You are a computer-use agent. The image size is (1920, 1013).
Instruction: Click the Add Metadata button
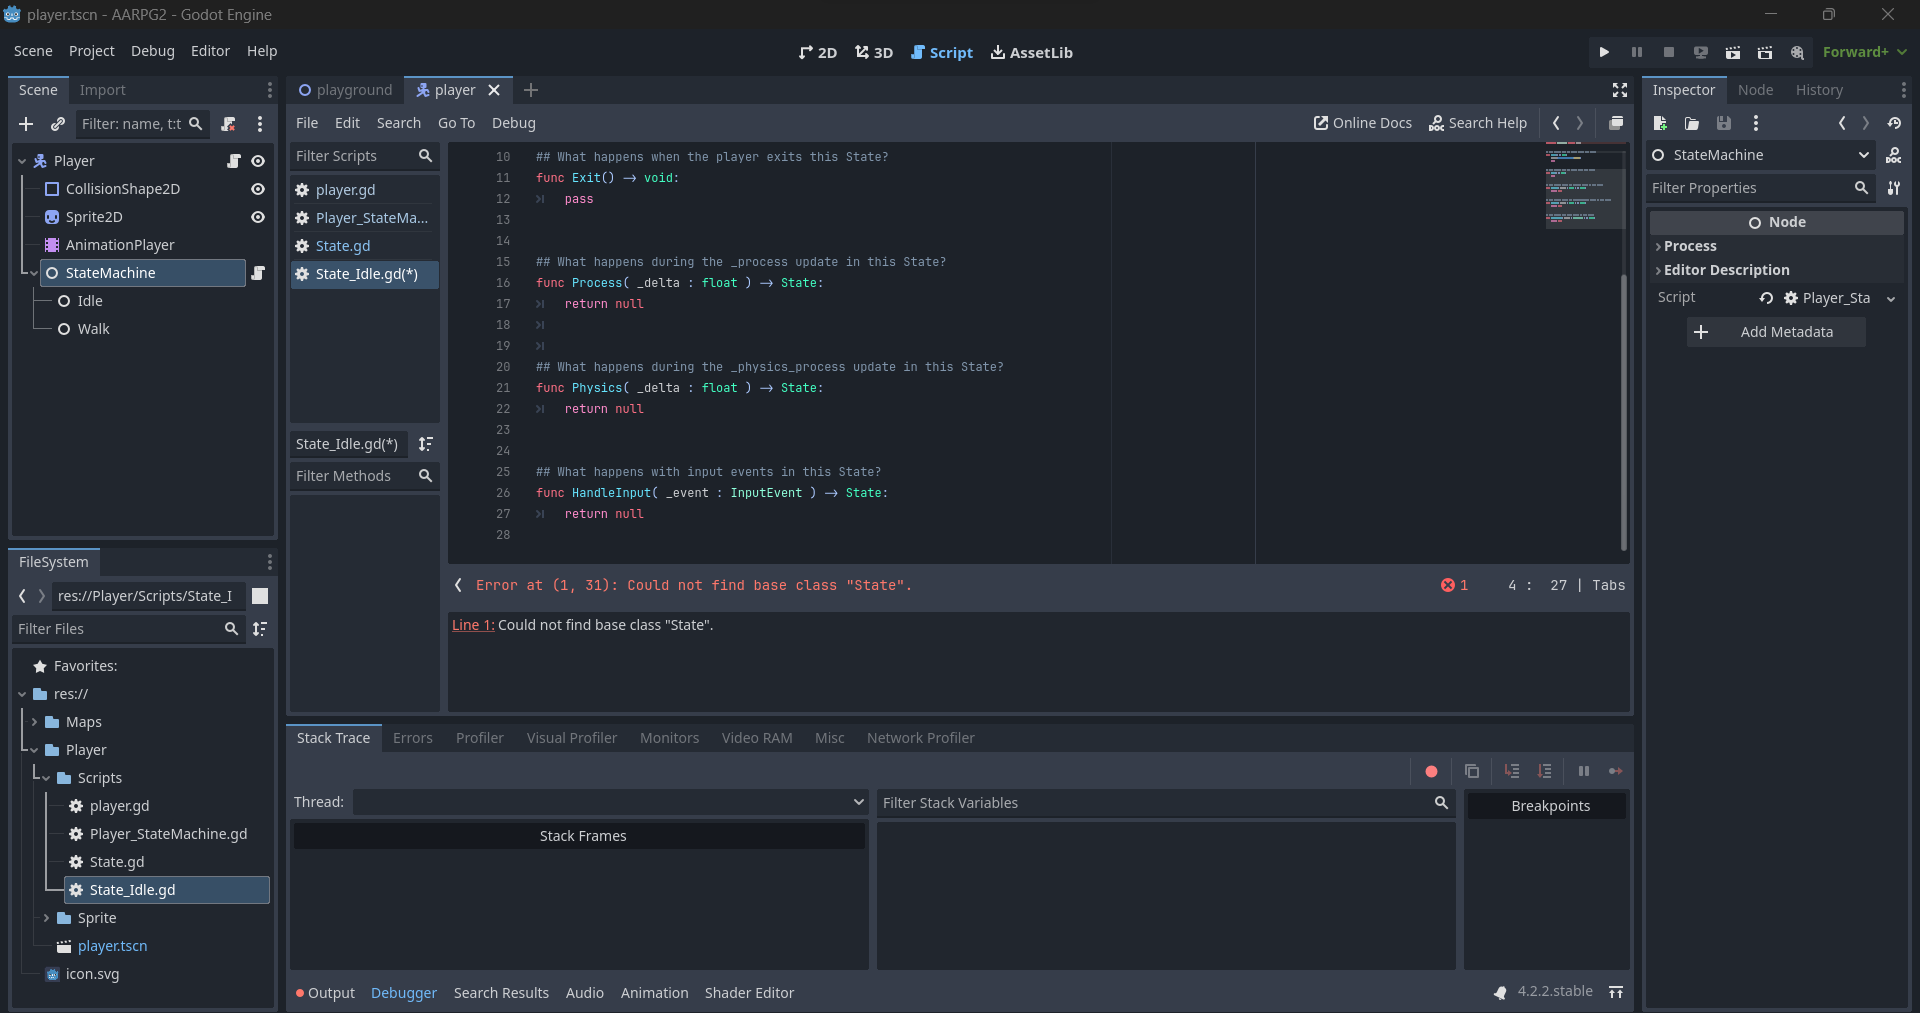point(1776,332)
